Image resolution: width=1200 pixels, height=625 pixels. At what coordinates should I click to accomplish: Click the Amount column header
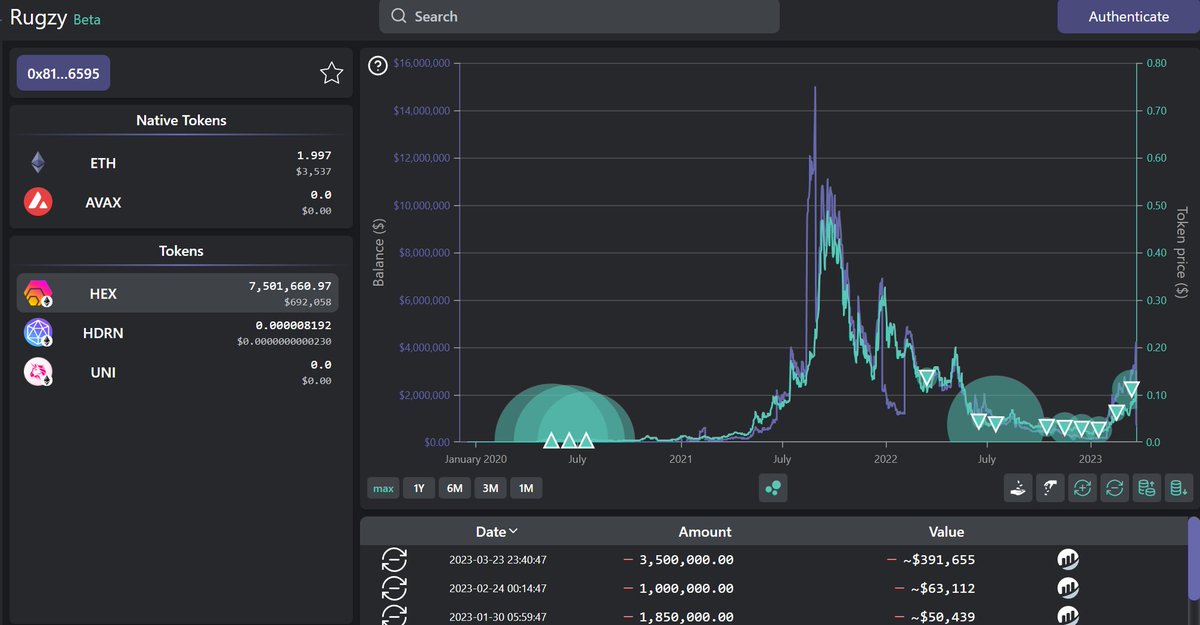(705, 532)
